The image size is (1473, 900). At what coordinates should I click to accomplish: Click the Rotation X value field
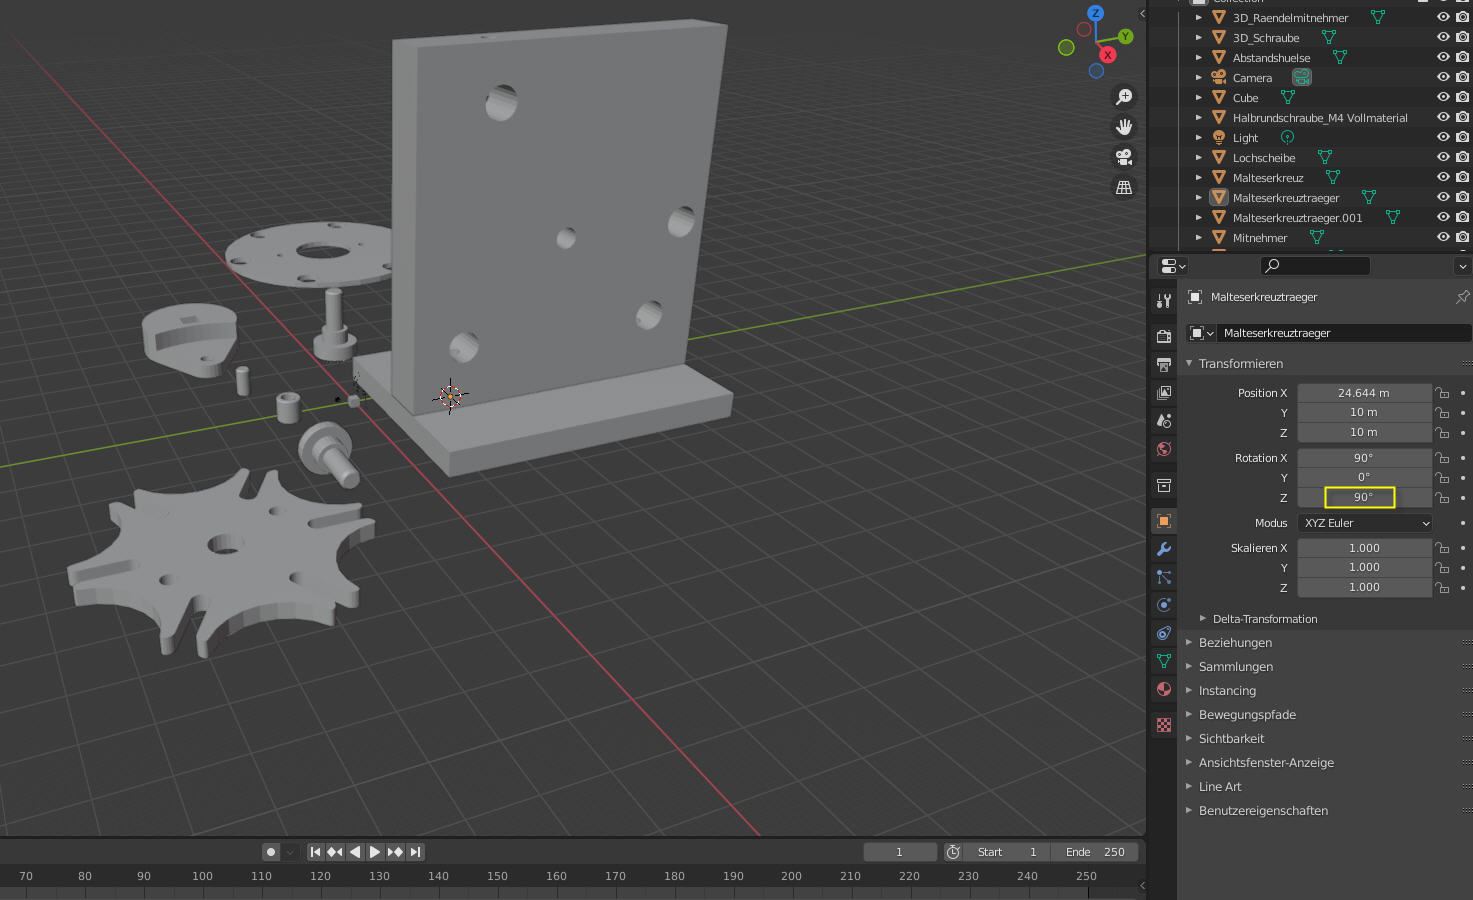pos(1364,457)
